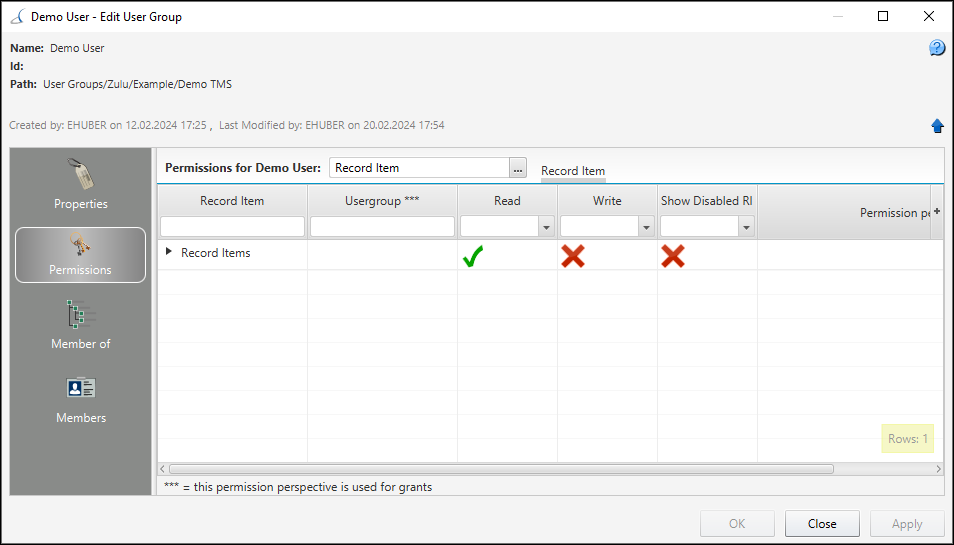The height and width of the screenshot is (545, 954).
Task: Toggle the green Read checkmark for Record Items
Action: click(x=473, y=256)
